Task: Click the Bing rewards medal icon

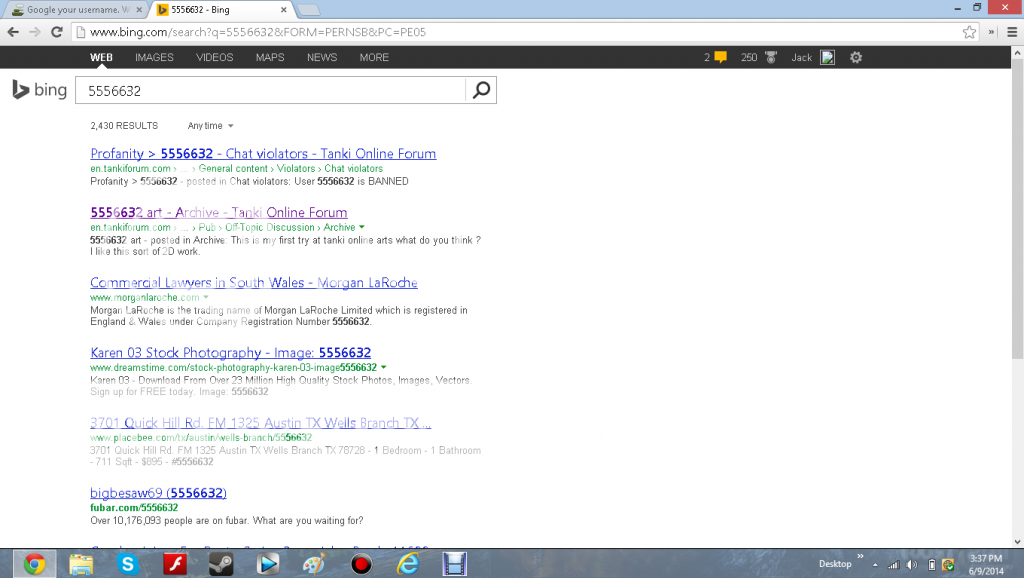Action: (771, 58)
